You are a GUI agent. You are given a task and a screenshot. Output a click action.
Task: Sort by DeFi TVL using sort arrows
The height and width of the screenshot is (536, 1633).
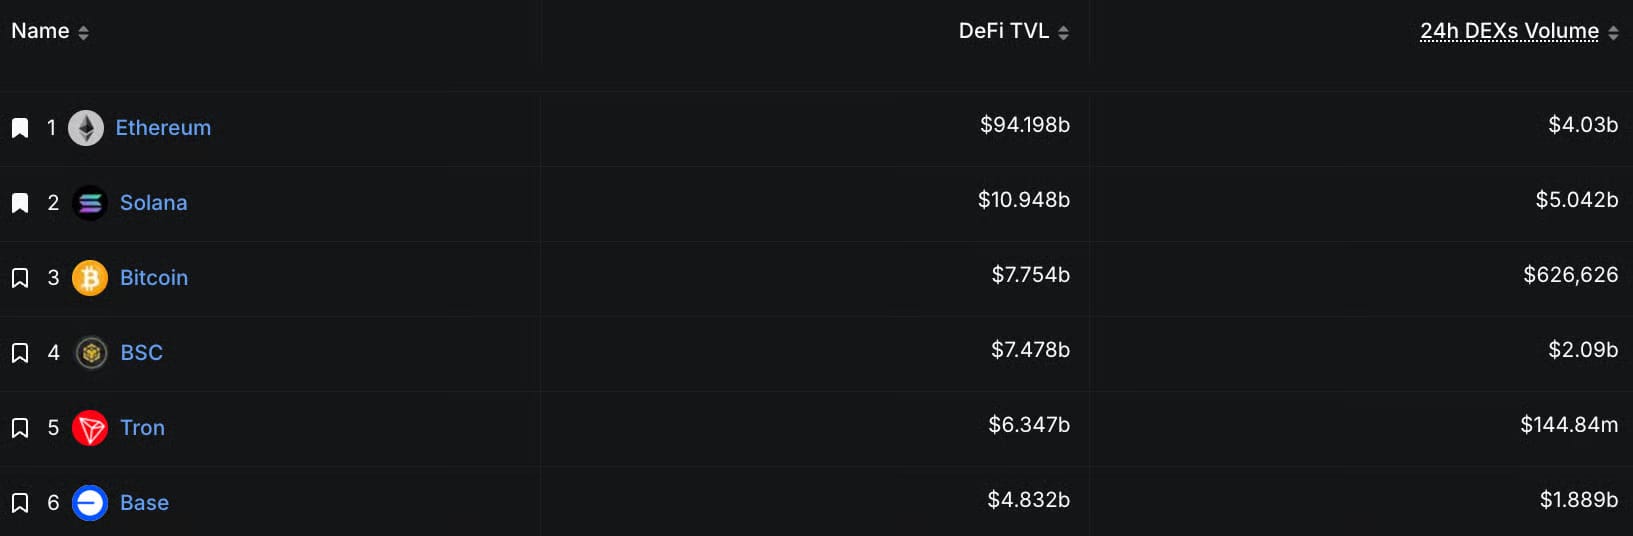[x=1063, y=33]
